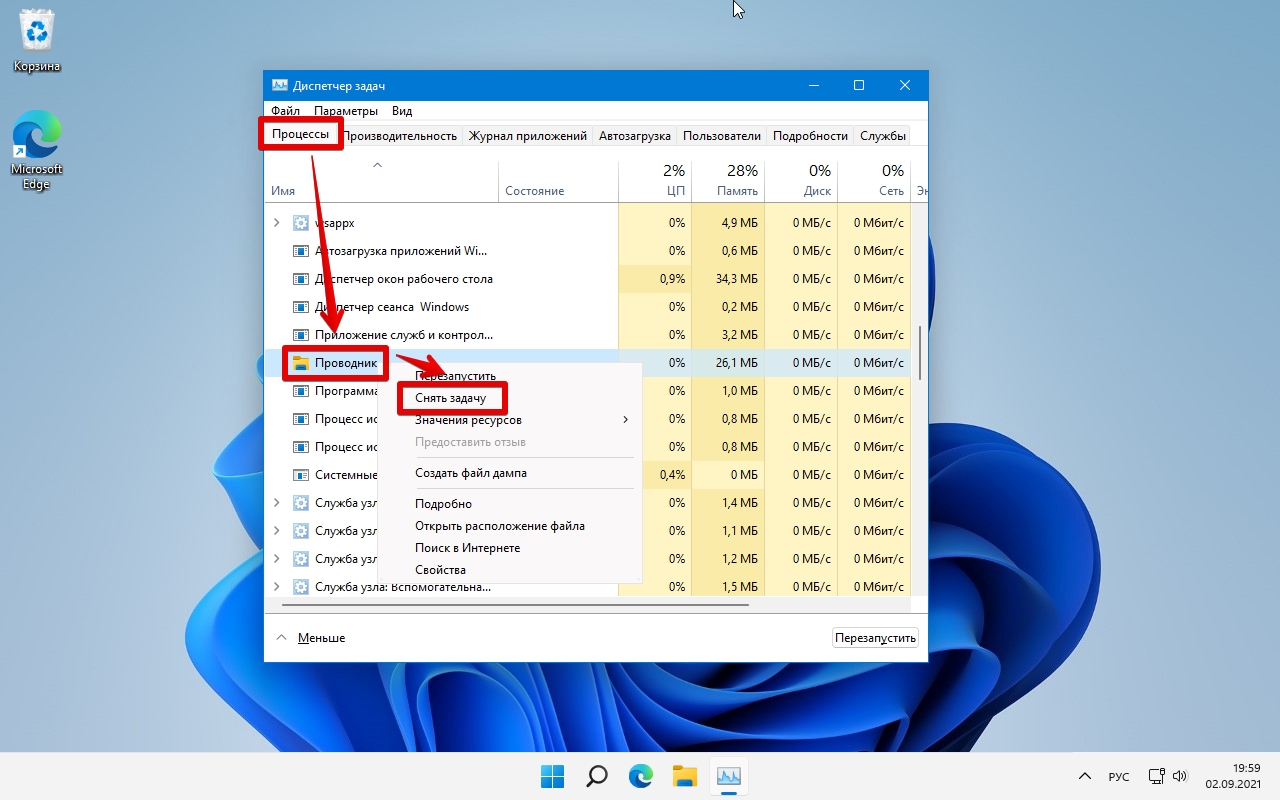Click gear icon of Служба узла: Вспомогательна...
Image resolution: width=1280 pixels, height=800 pixels.
pos(300,587)
